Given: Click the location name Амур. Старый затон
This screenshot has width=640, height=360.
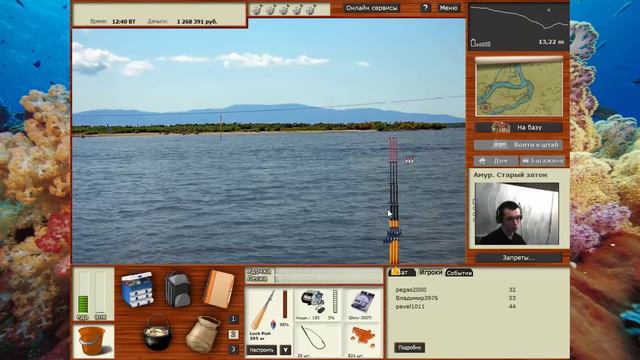Looking at the screenshot, I should [x=510, y=175].
